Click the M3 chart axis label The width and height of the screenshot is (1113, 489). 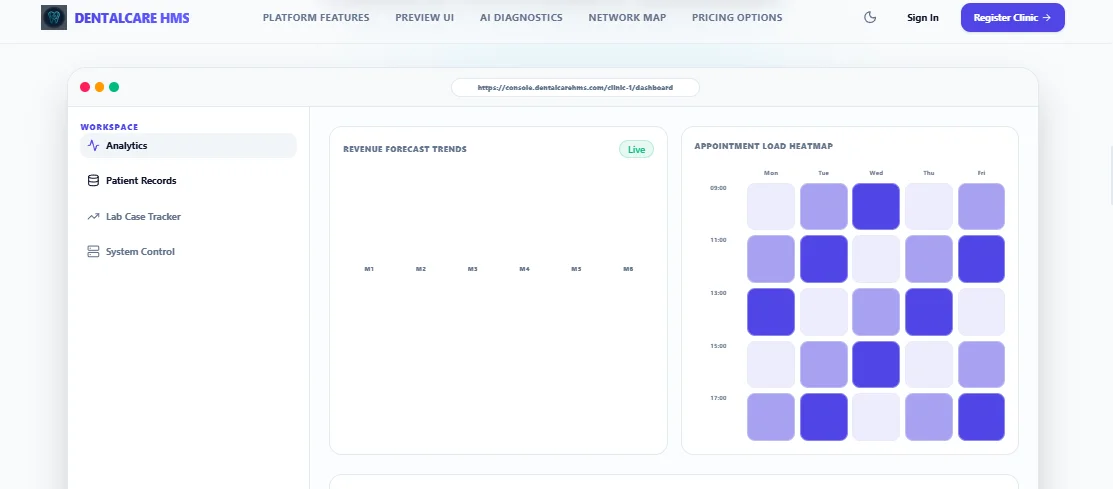coord(473,270)
